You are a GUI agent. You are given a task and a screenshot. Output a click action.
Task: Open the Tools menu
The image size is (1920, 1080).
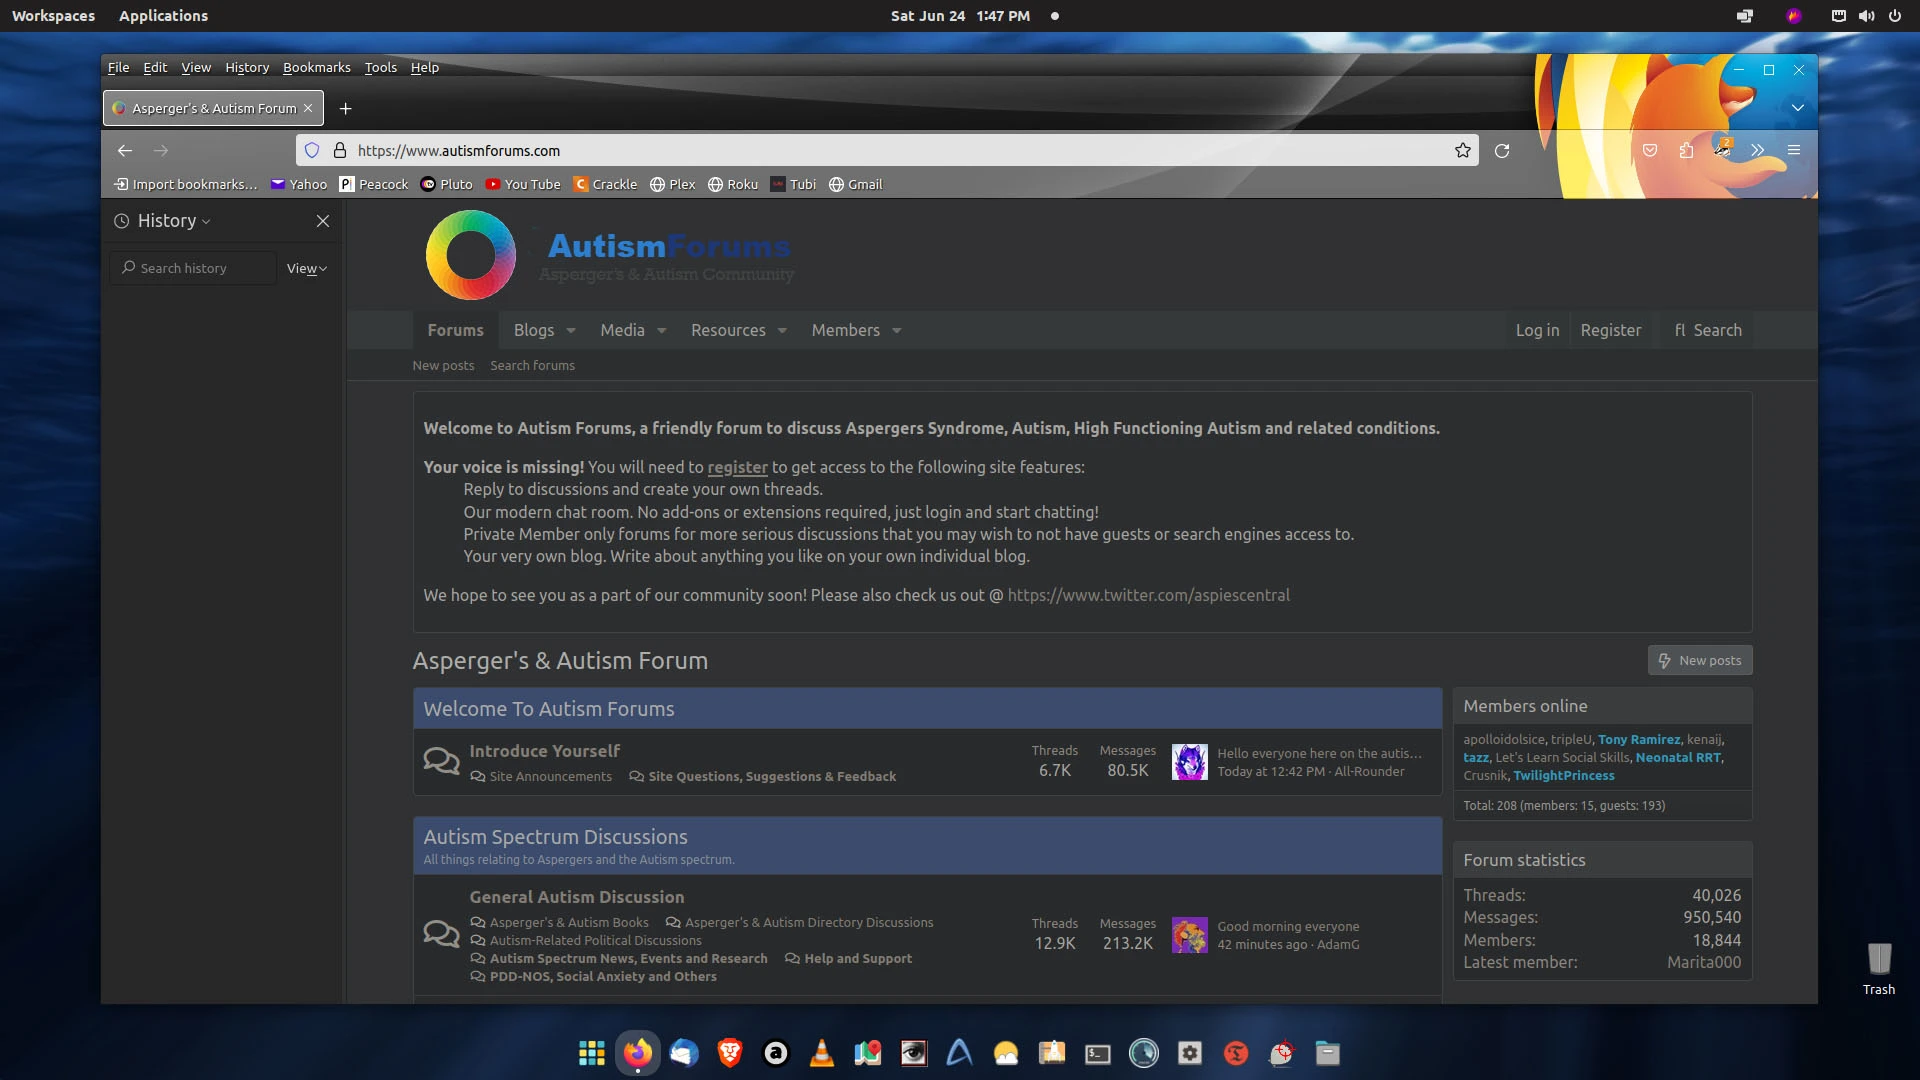click(380, 67)
